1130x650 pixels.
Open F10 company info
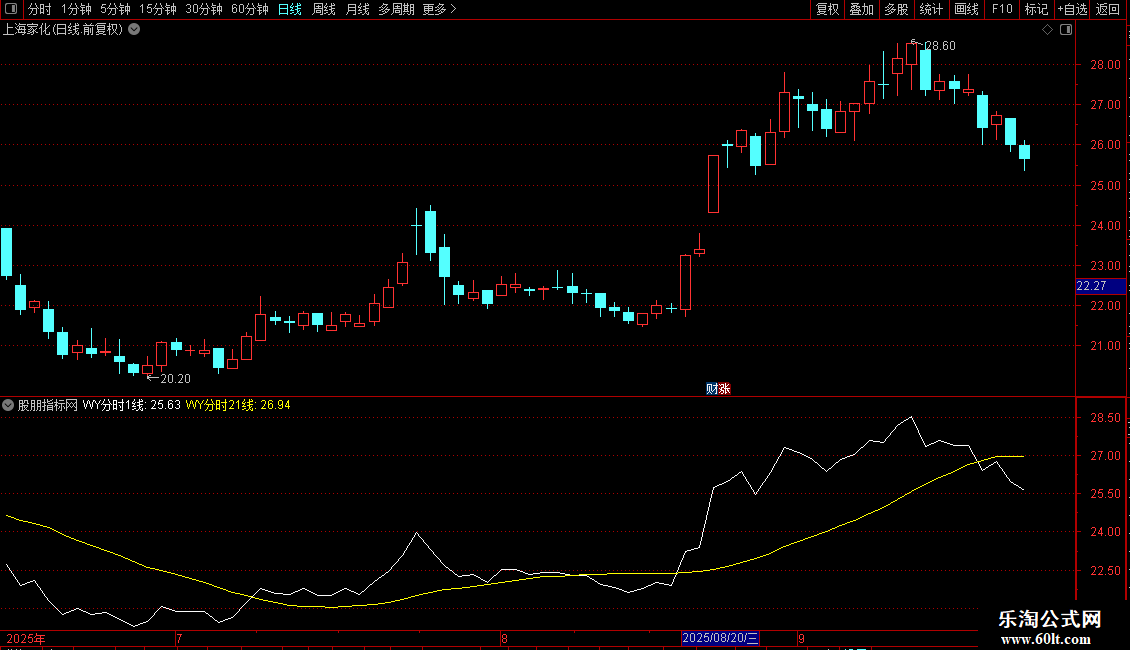click(1002, 9)
